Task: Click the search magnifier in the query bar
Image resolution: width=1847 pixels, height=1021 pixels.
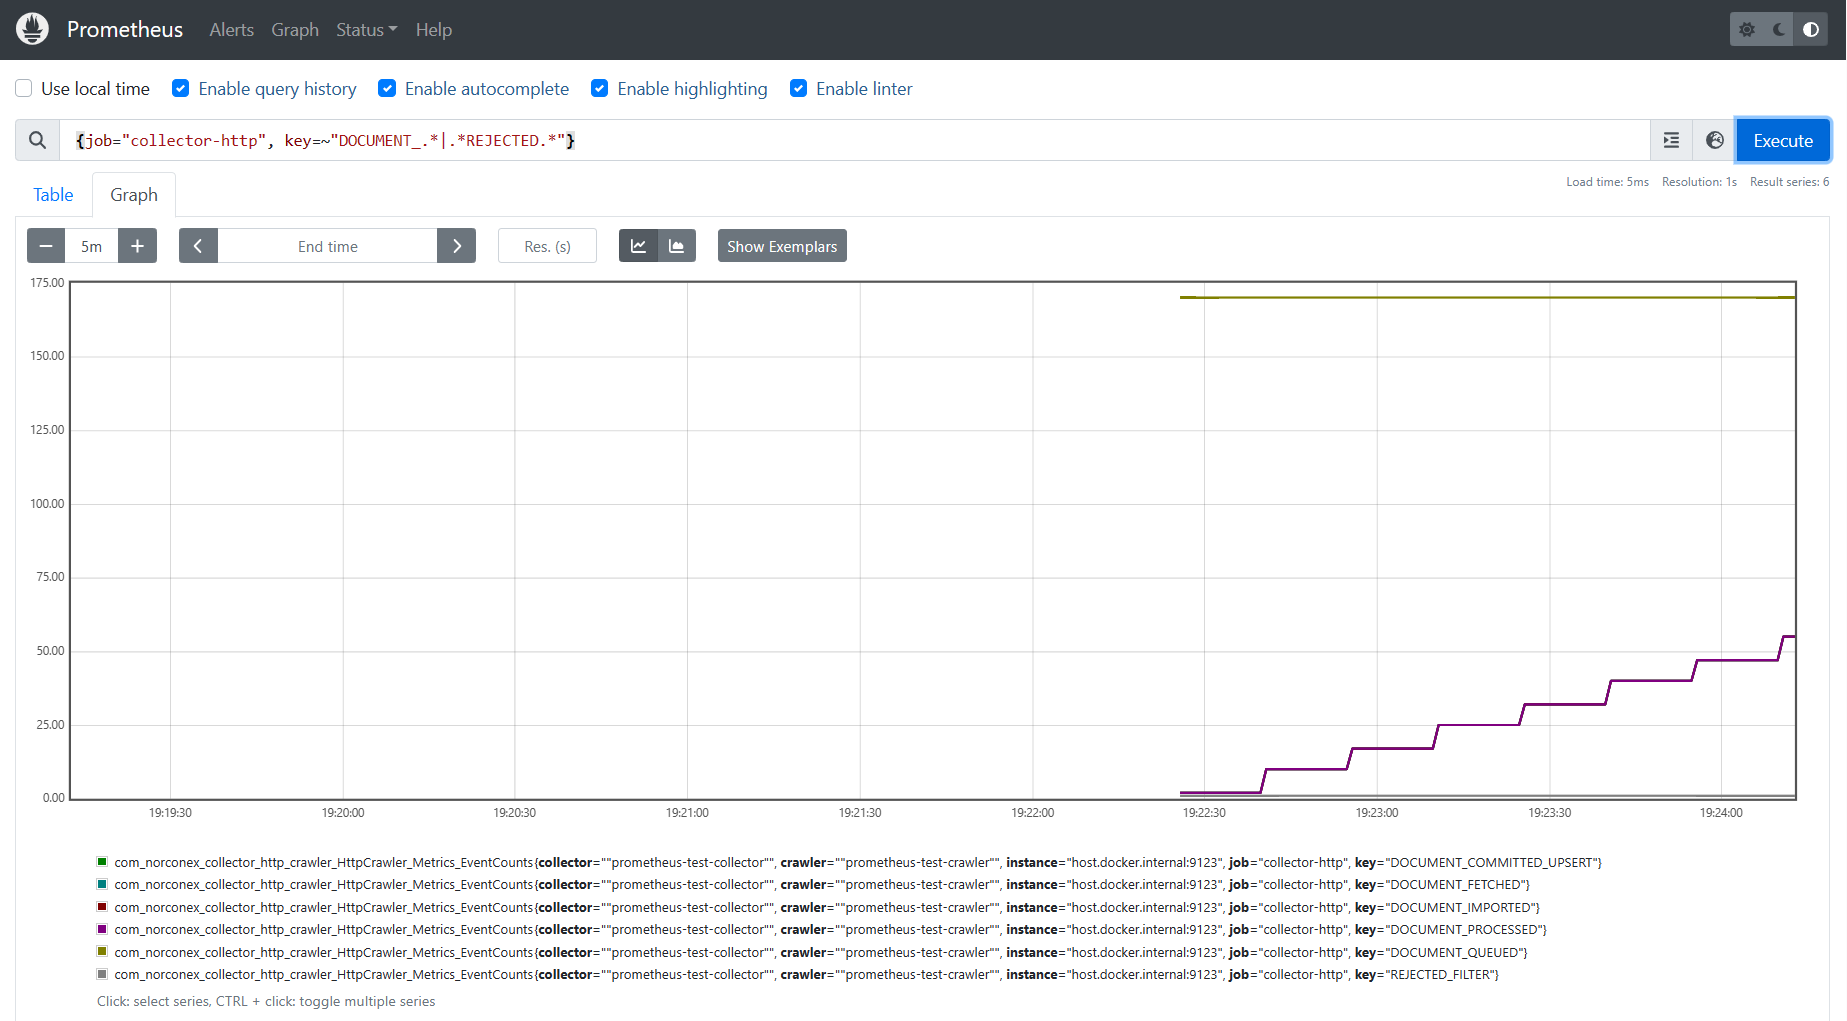Action: (x=37, y=140)
